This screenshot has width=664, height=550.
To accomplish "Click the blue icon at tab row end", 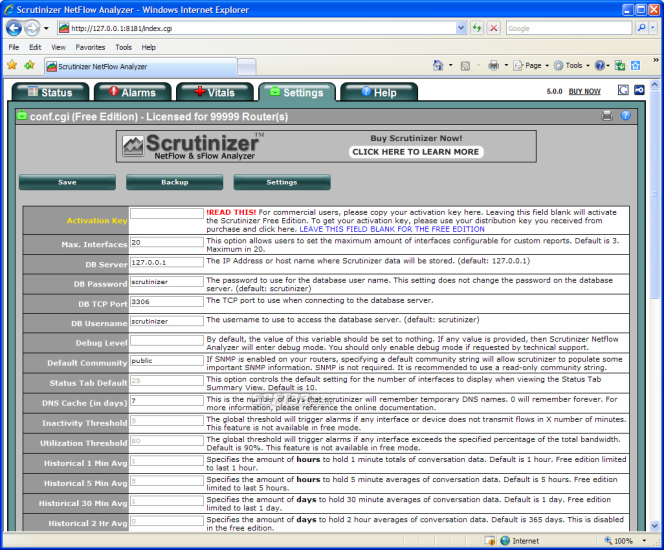I will tap(639, 90).
